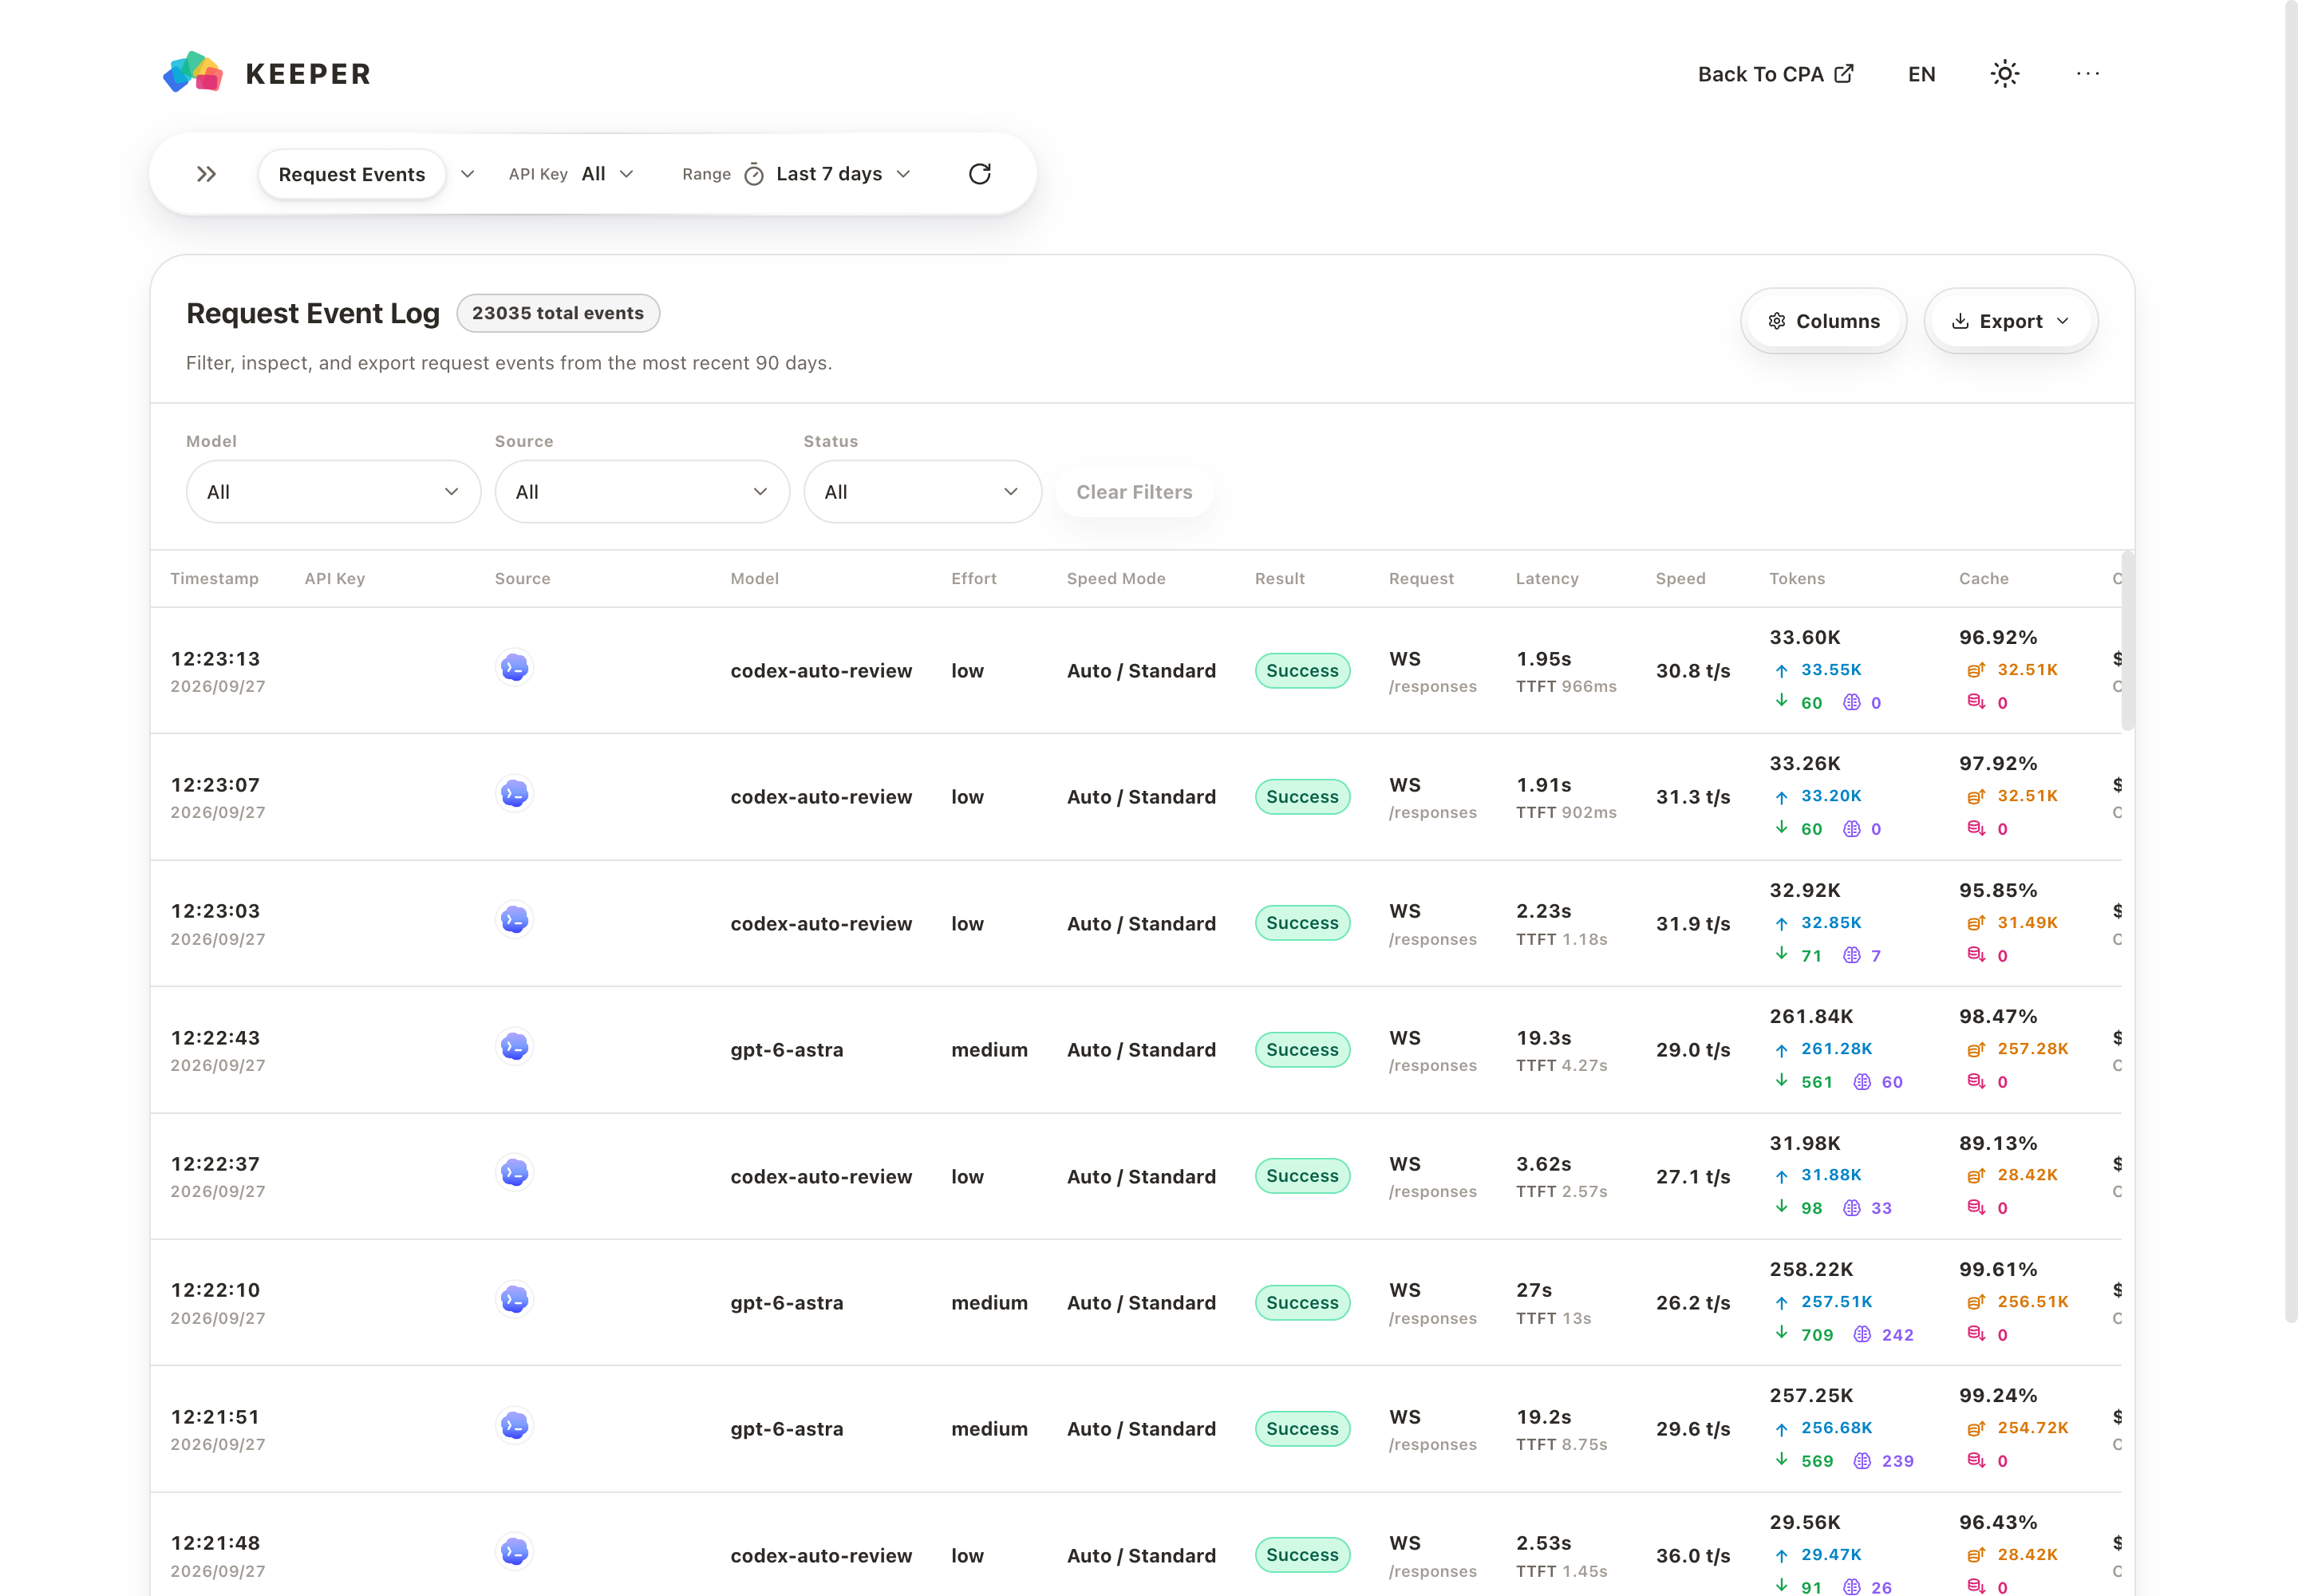The width and height of the screenshot is (2298, 1596).
Task: Click reasoning brain icon beside 242
Action: [1861, 1334]
